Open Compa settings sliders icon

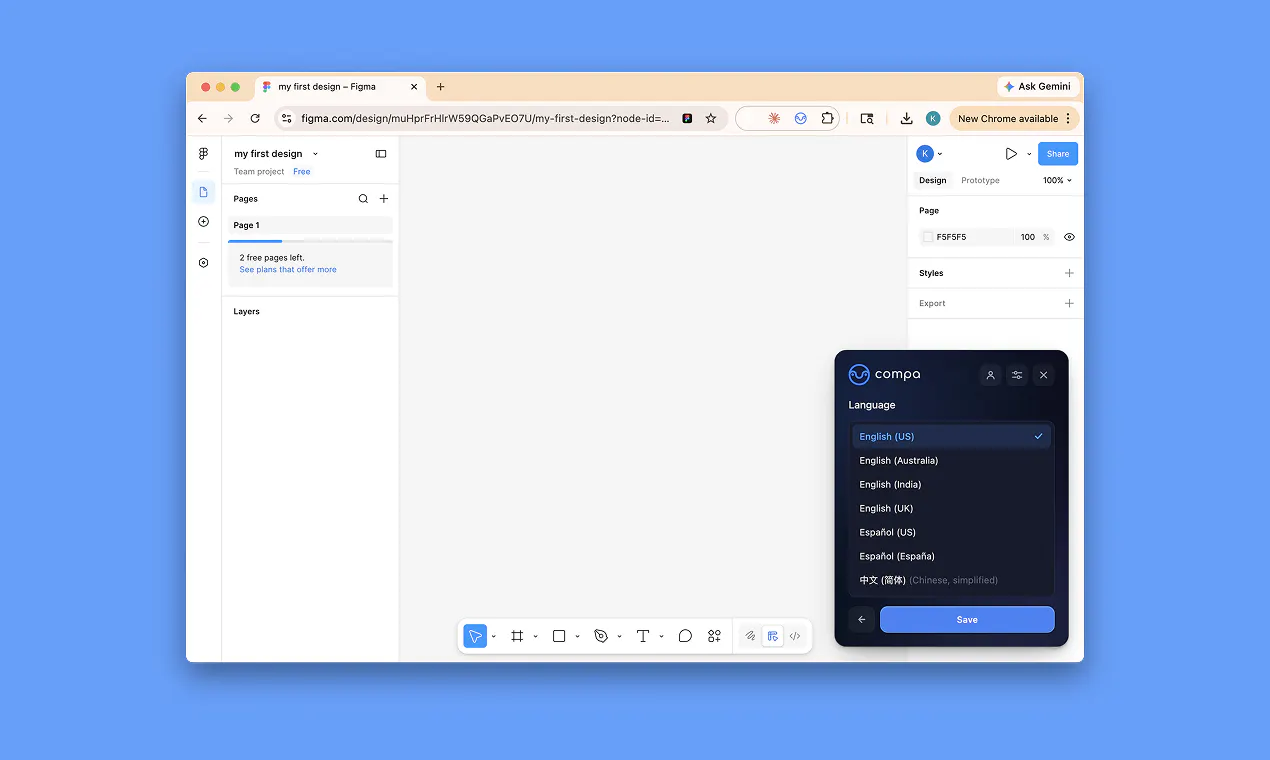(x=1017, y=375)
